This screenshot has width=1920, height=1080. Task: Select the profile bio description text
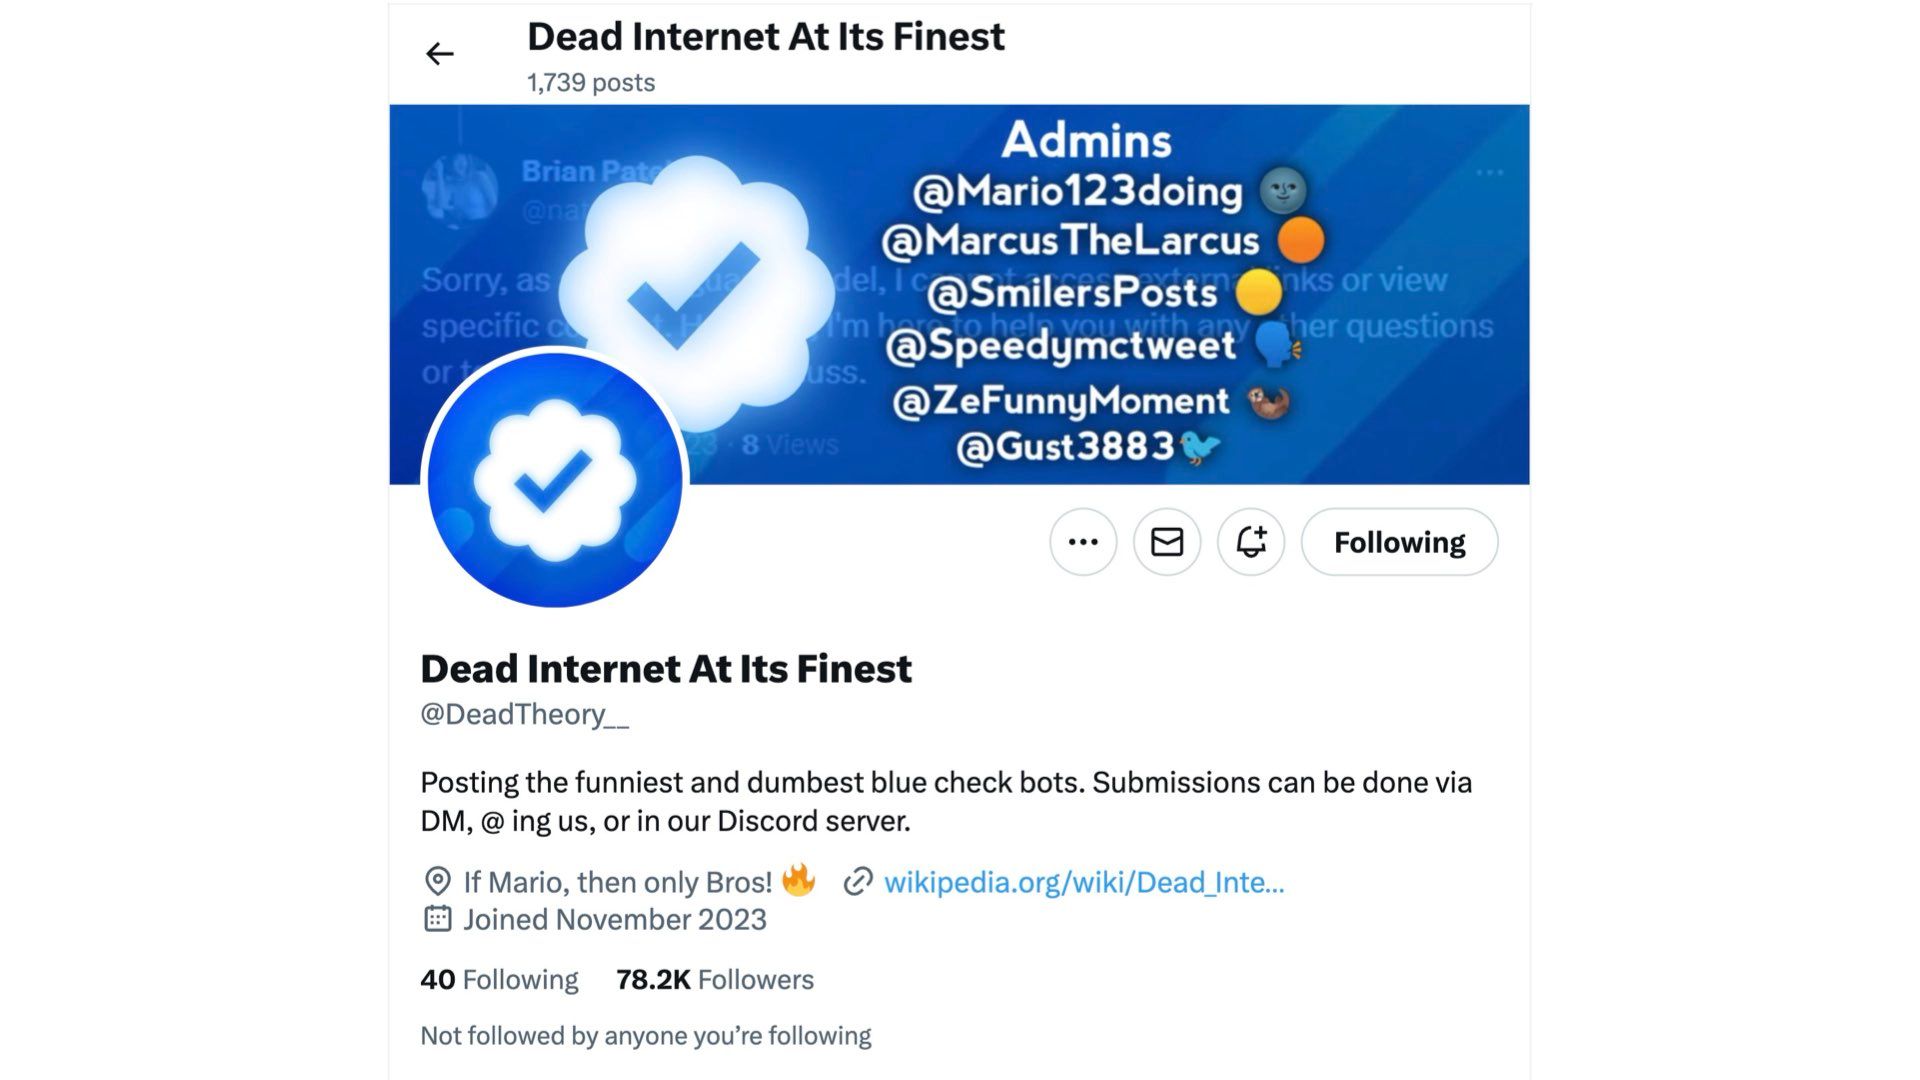click(x=946, y=802)
